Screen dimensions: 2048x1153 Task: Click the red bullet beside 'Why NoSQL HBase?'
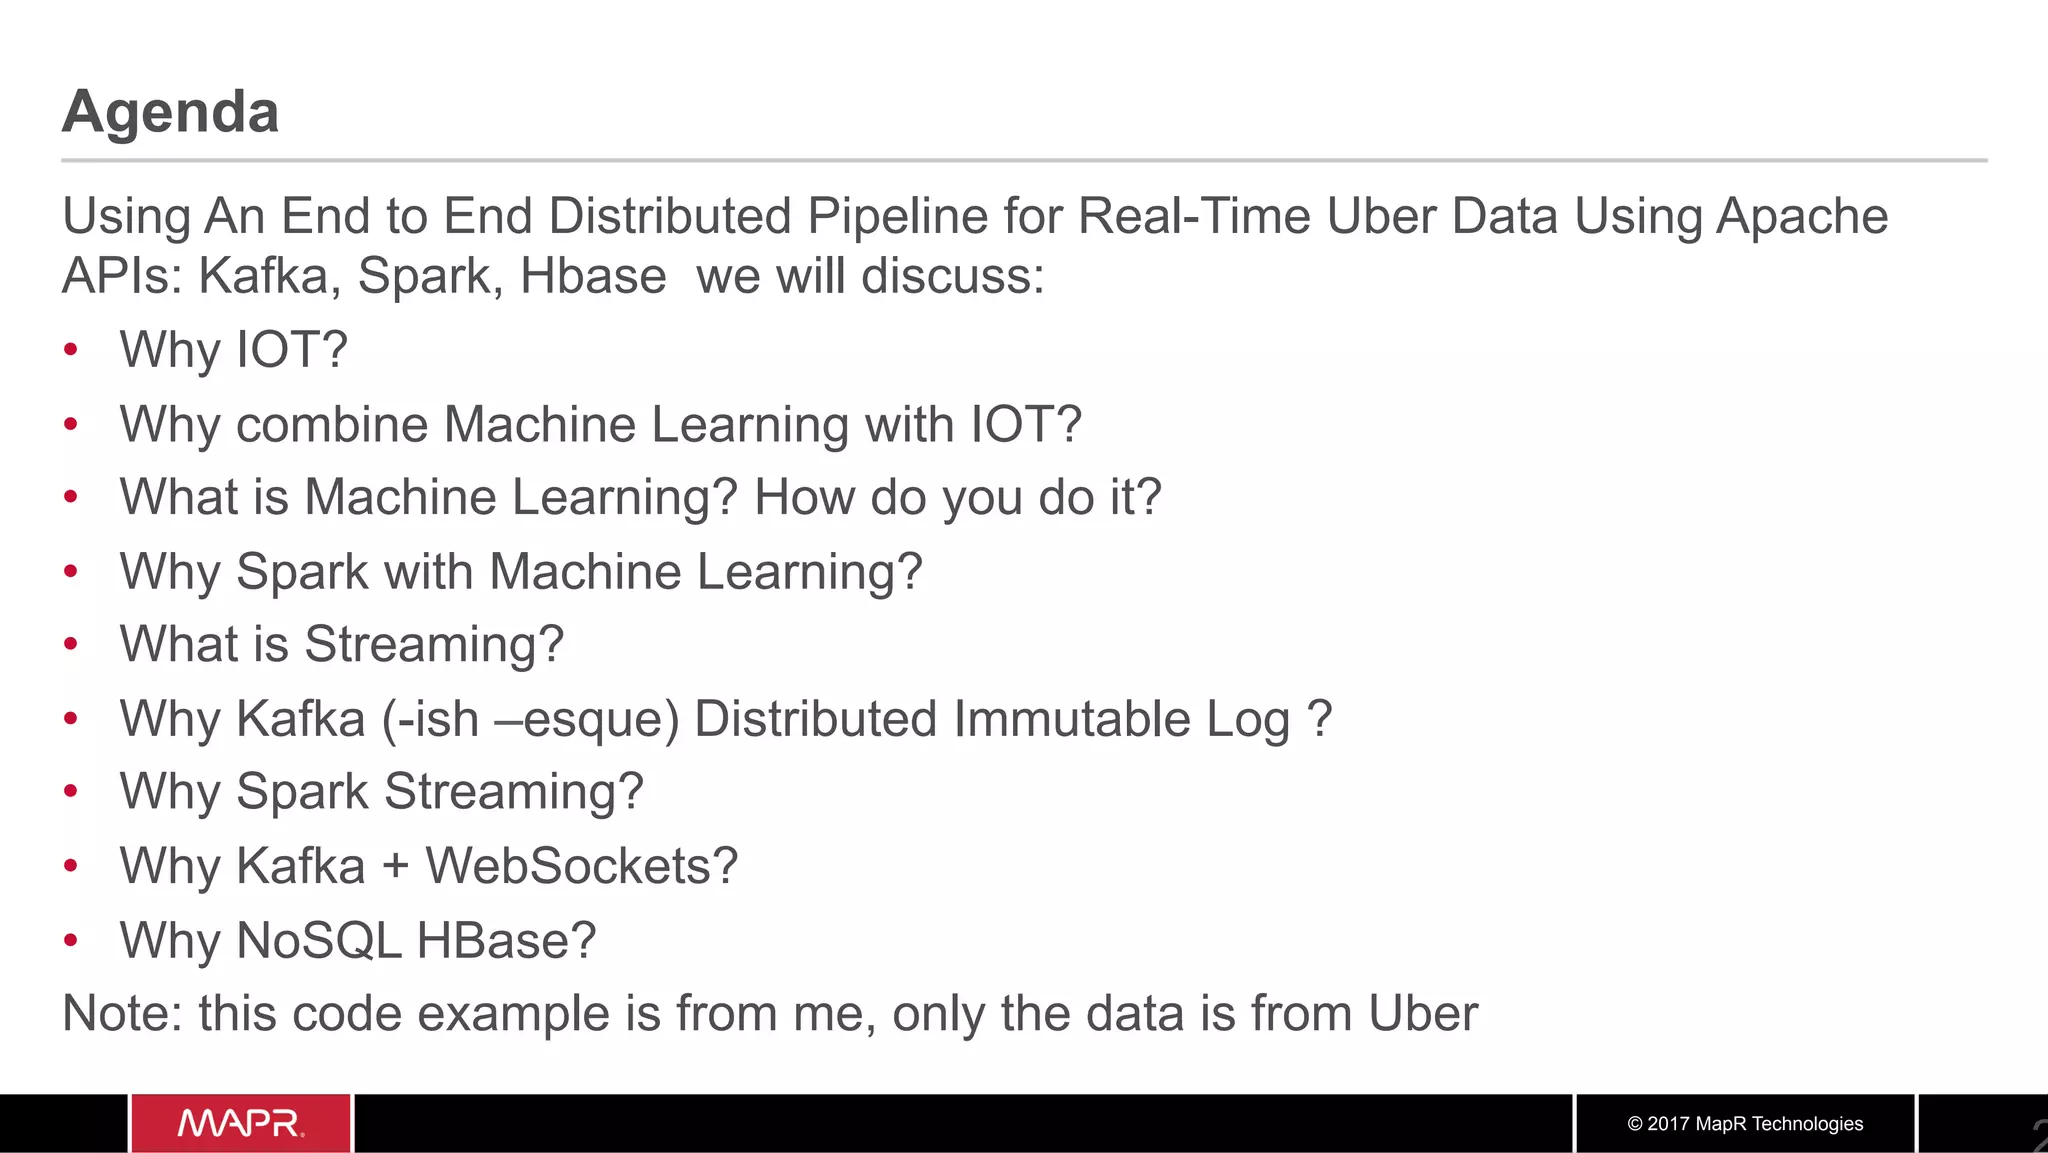[x=70, y=940]
